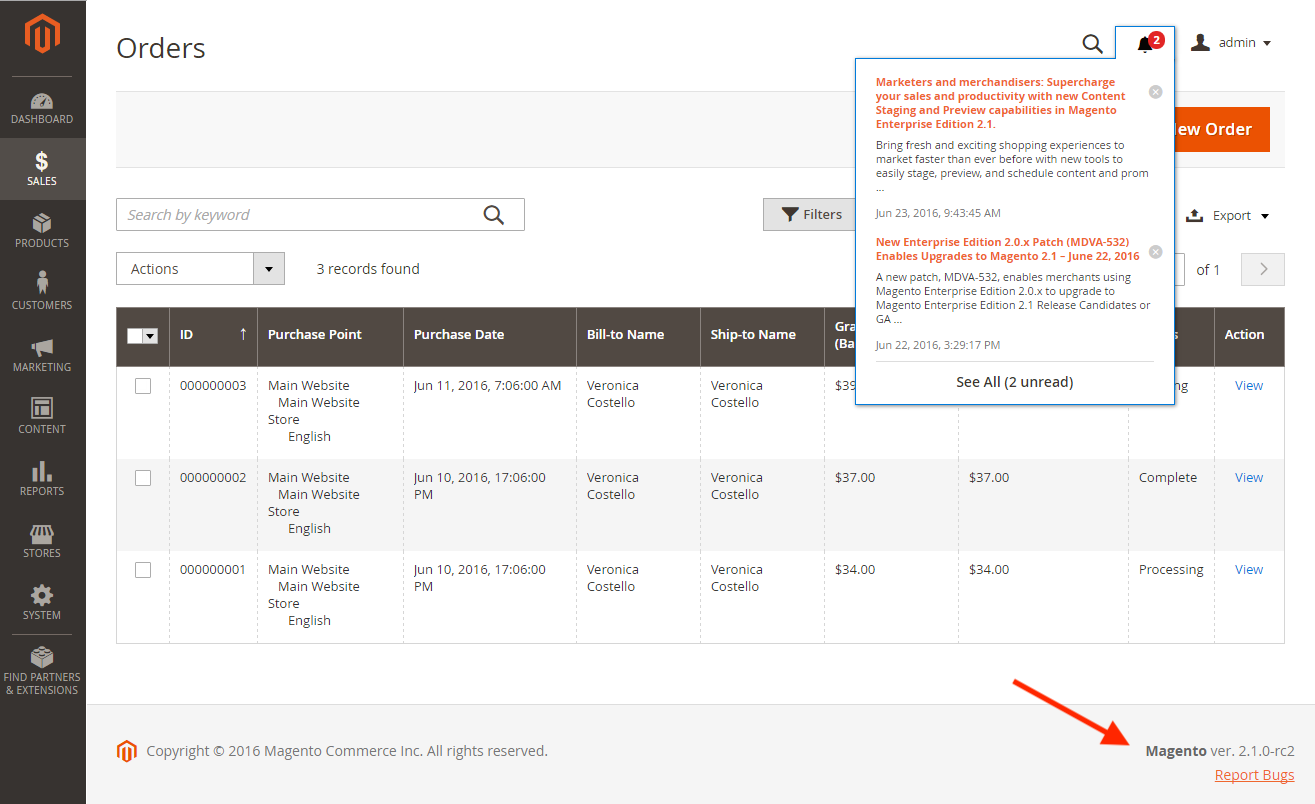The width and height of the screenshot is (1315, 804).
Task: Check the checkbox for order 000000002
Action: pyautogui.click(x=142, y=477)
